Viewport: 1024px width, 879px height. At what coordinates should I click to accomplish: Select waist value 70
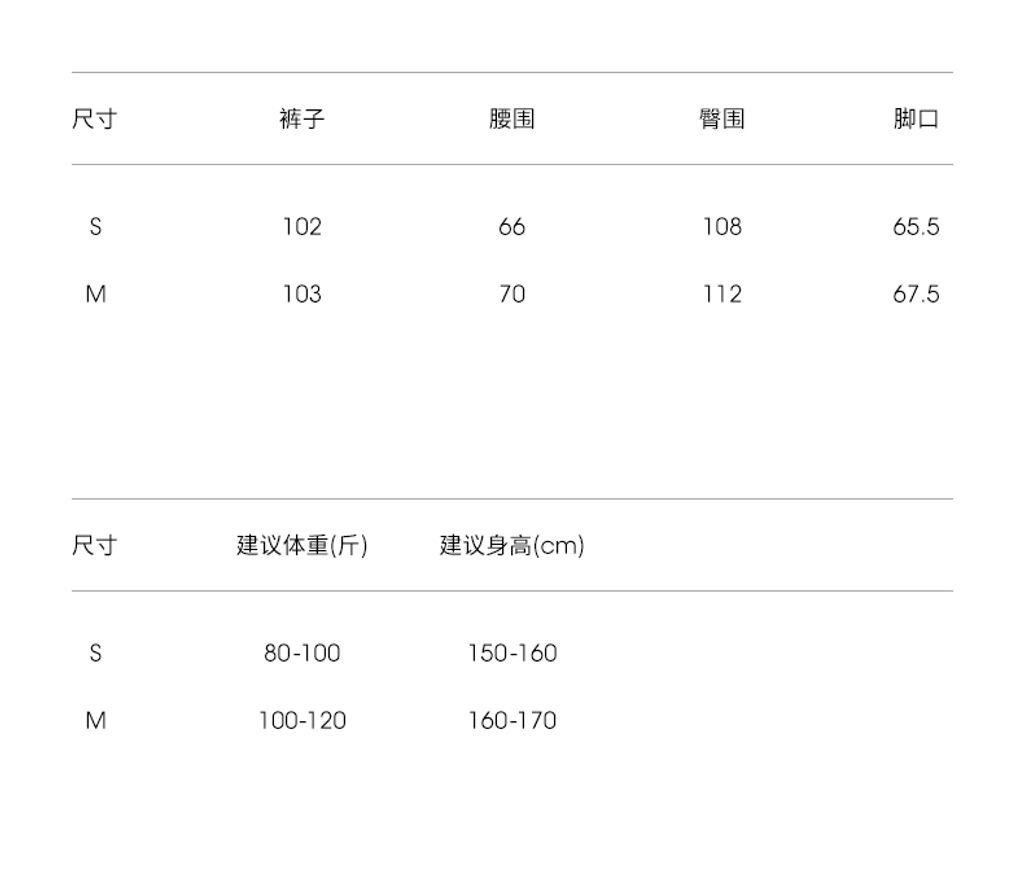pyautogui.click(x=512, y=294)
